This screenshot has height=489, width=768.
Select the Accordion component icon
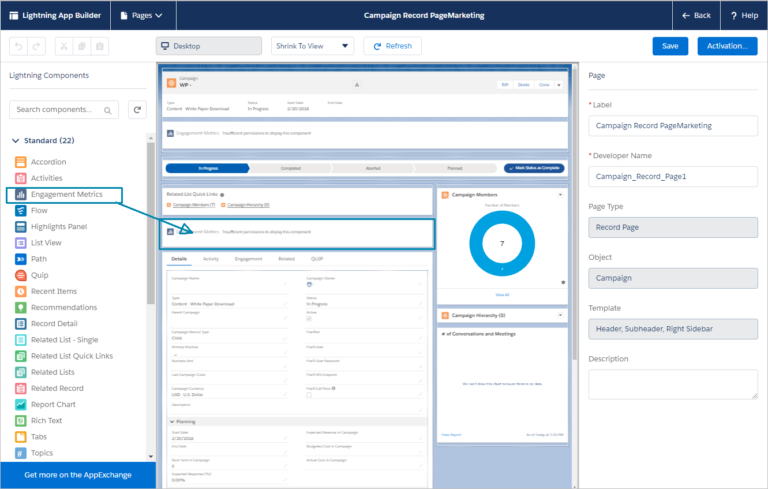(x=21, y=162)
